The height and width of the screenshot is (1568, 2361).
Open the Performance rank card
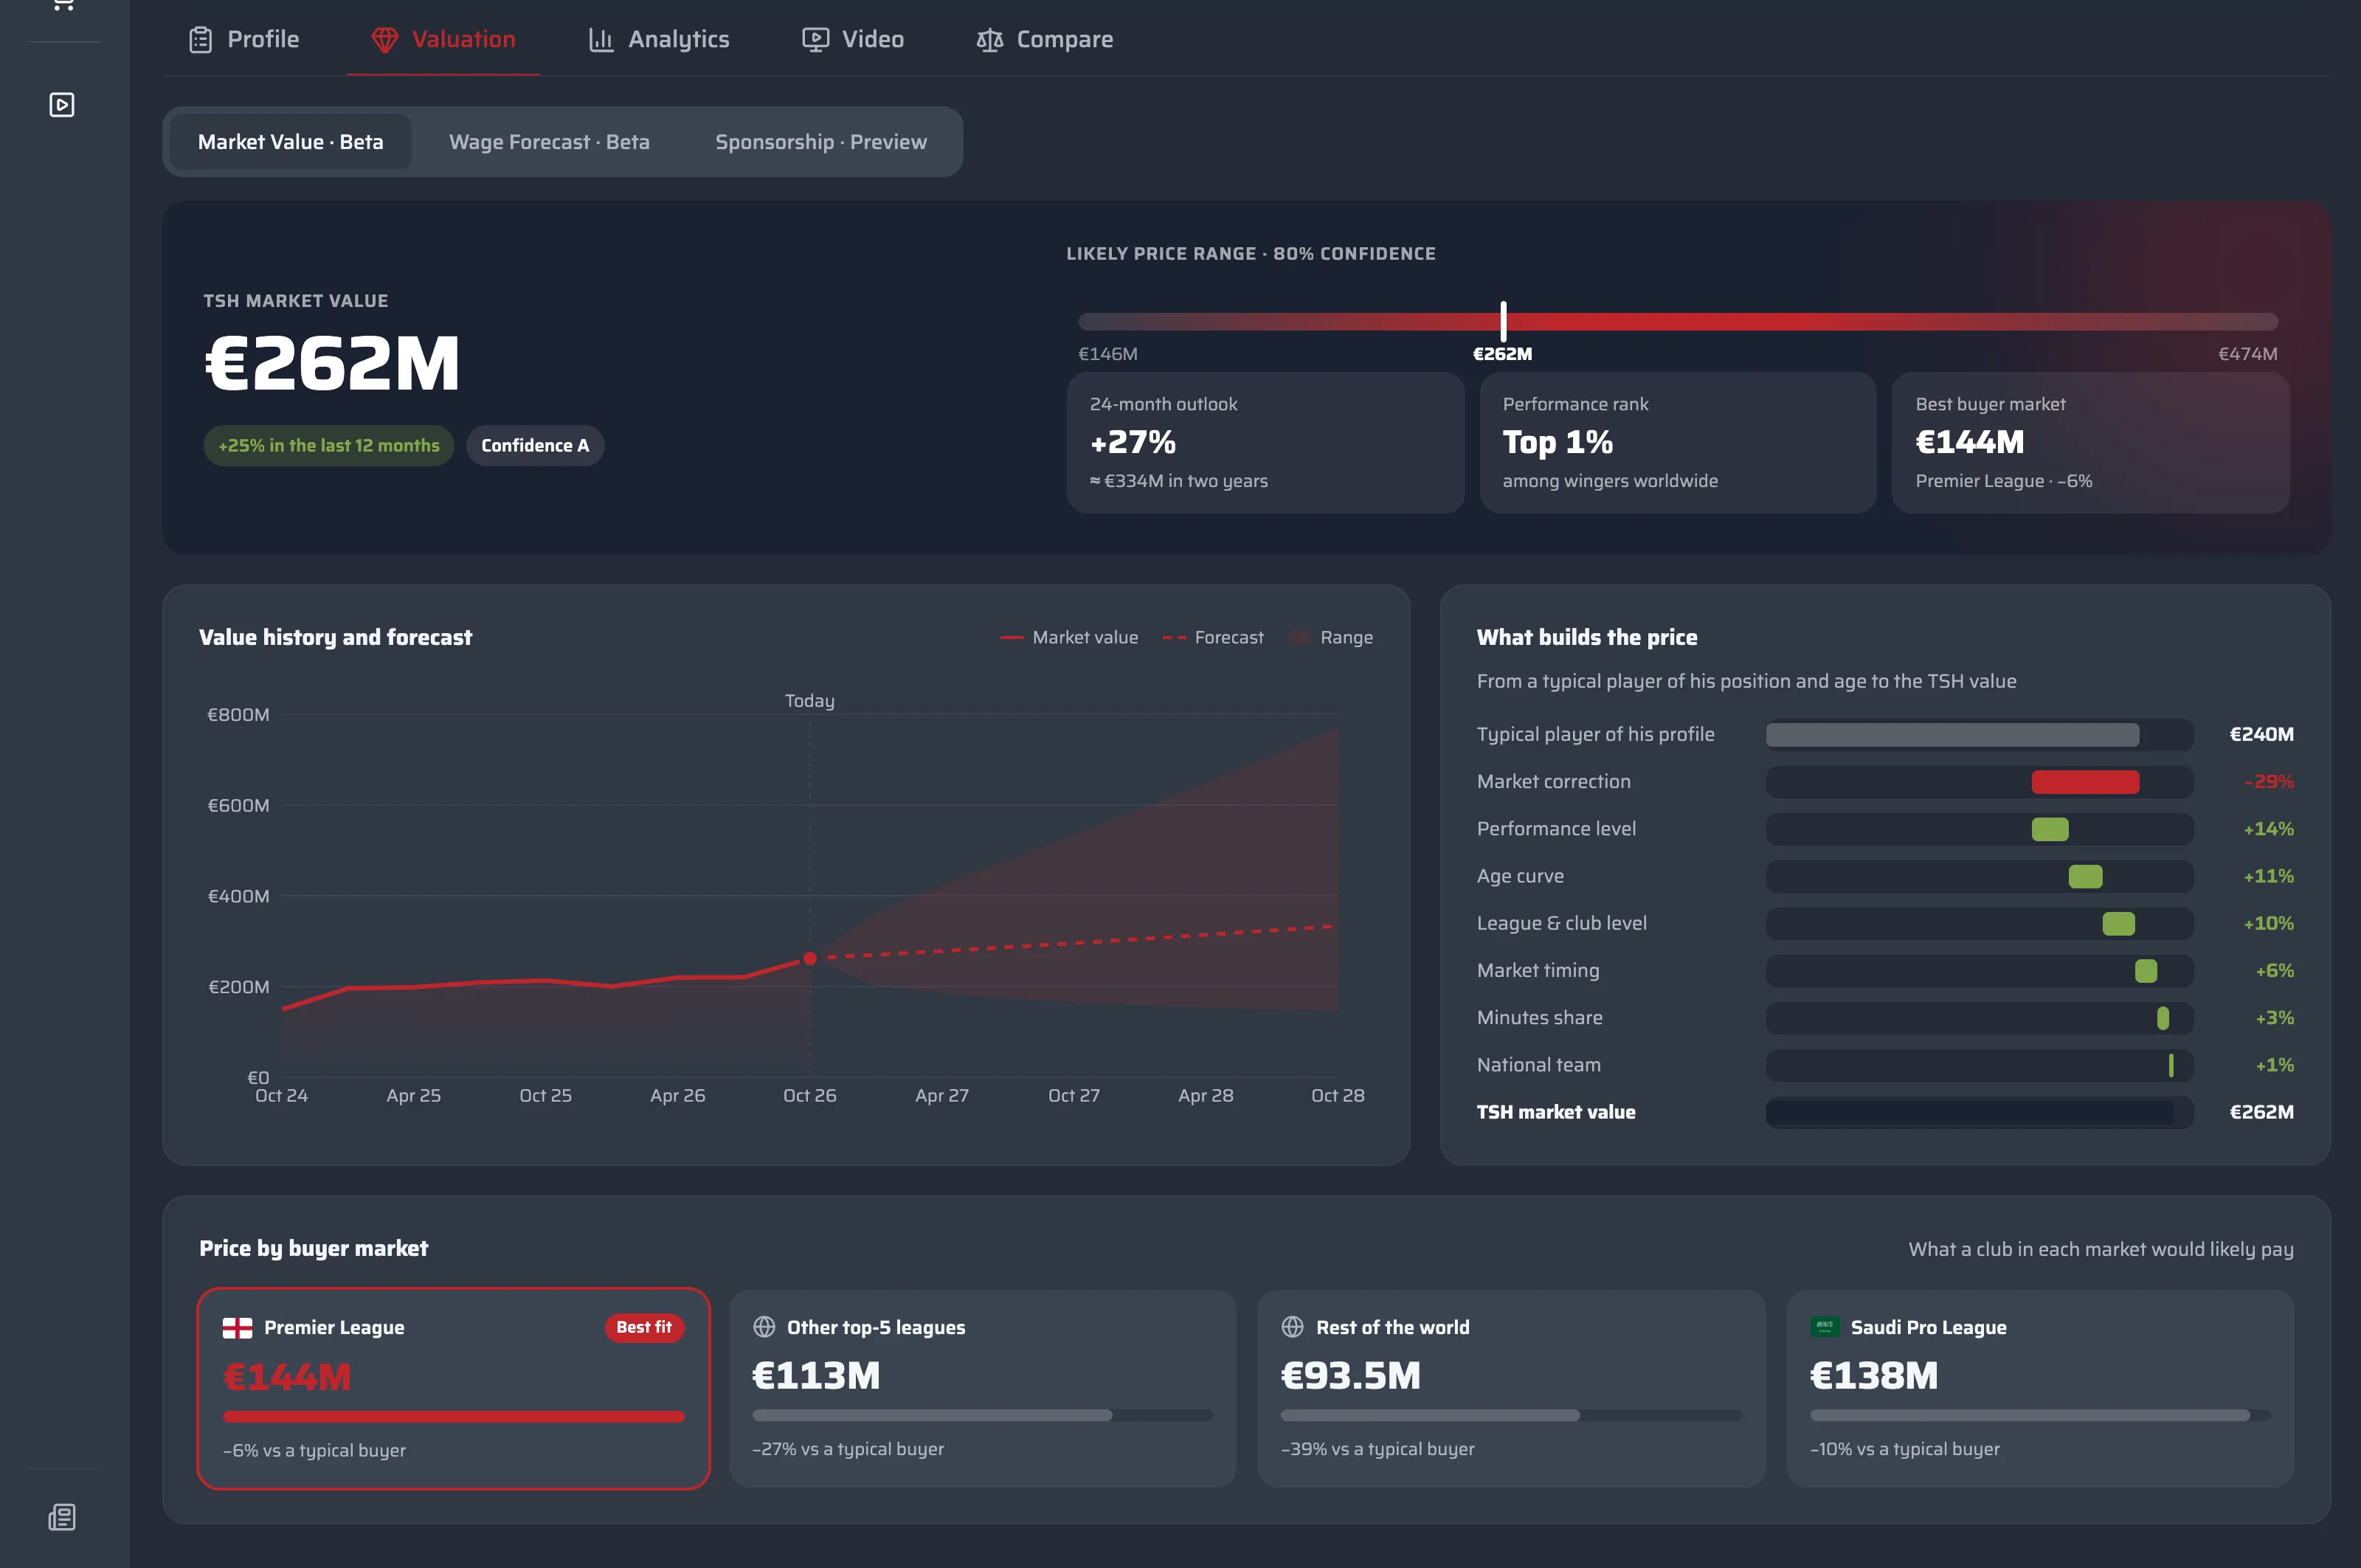pos(1678,443)
